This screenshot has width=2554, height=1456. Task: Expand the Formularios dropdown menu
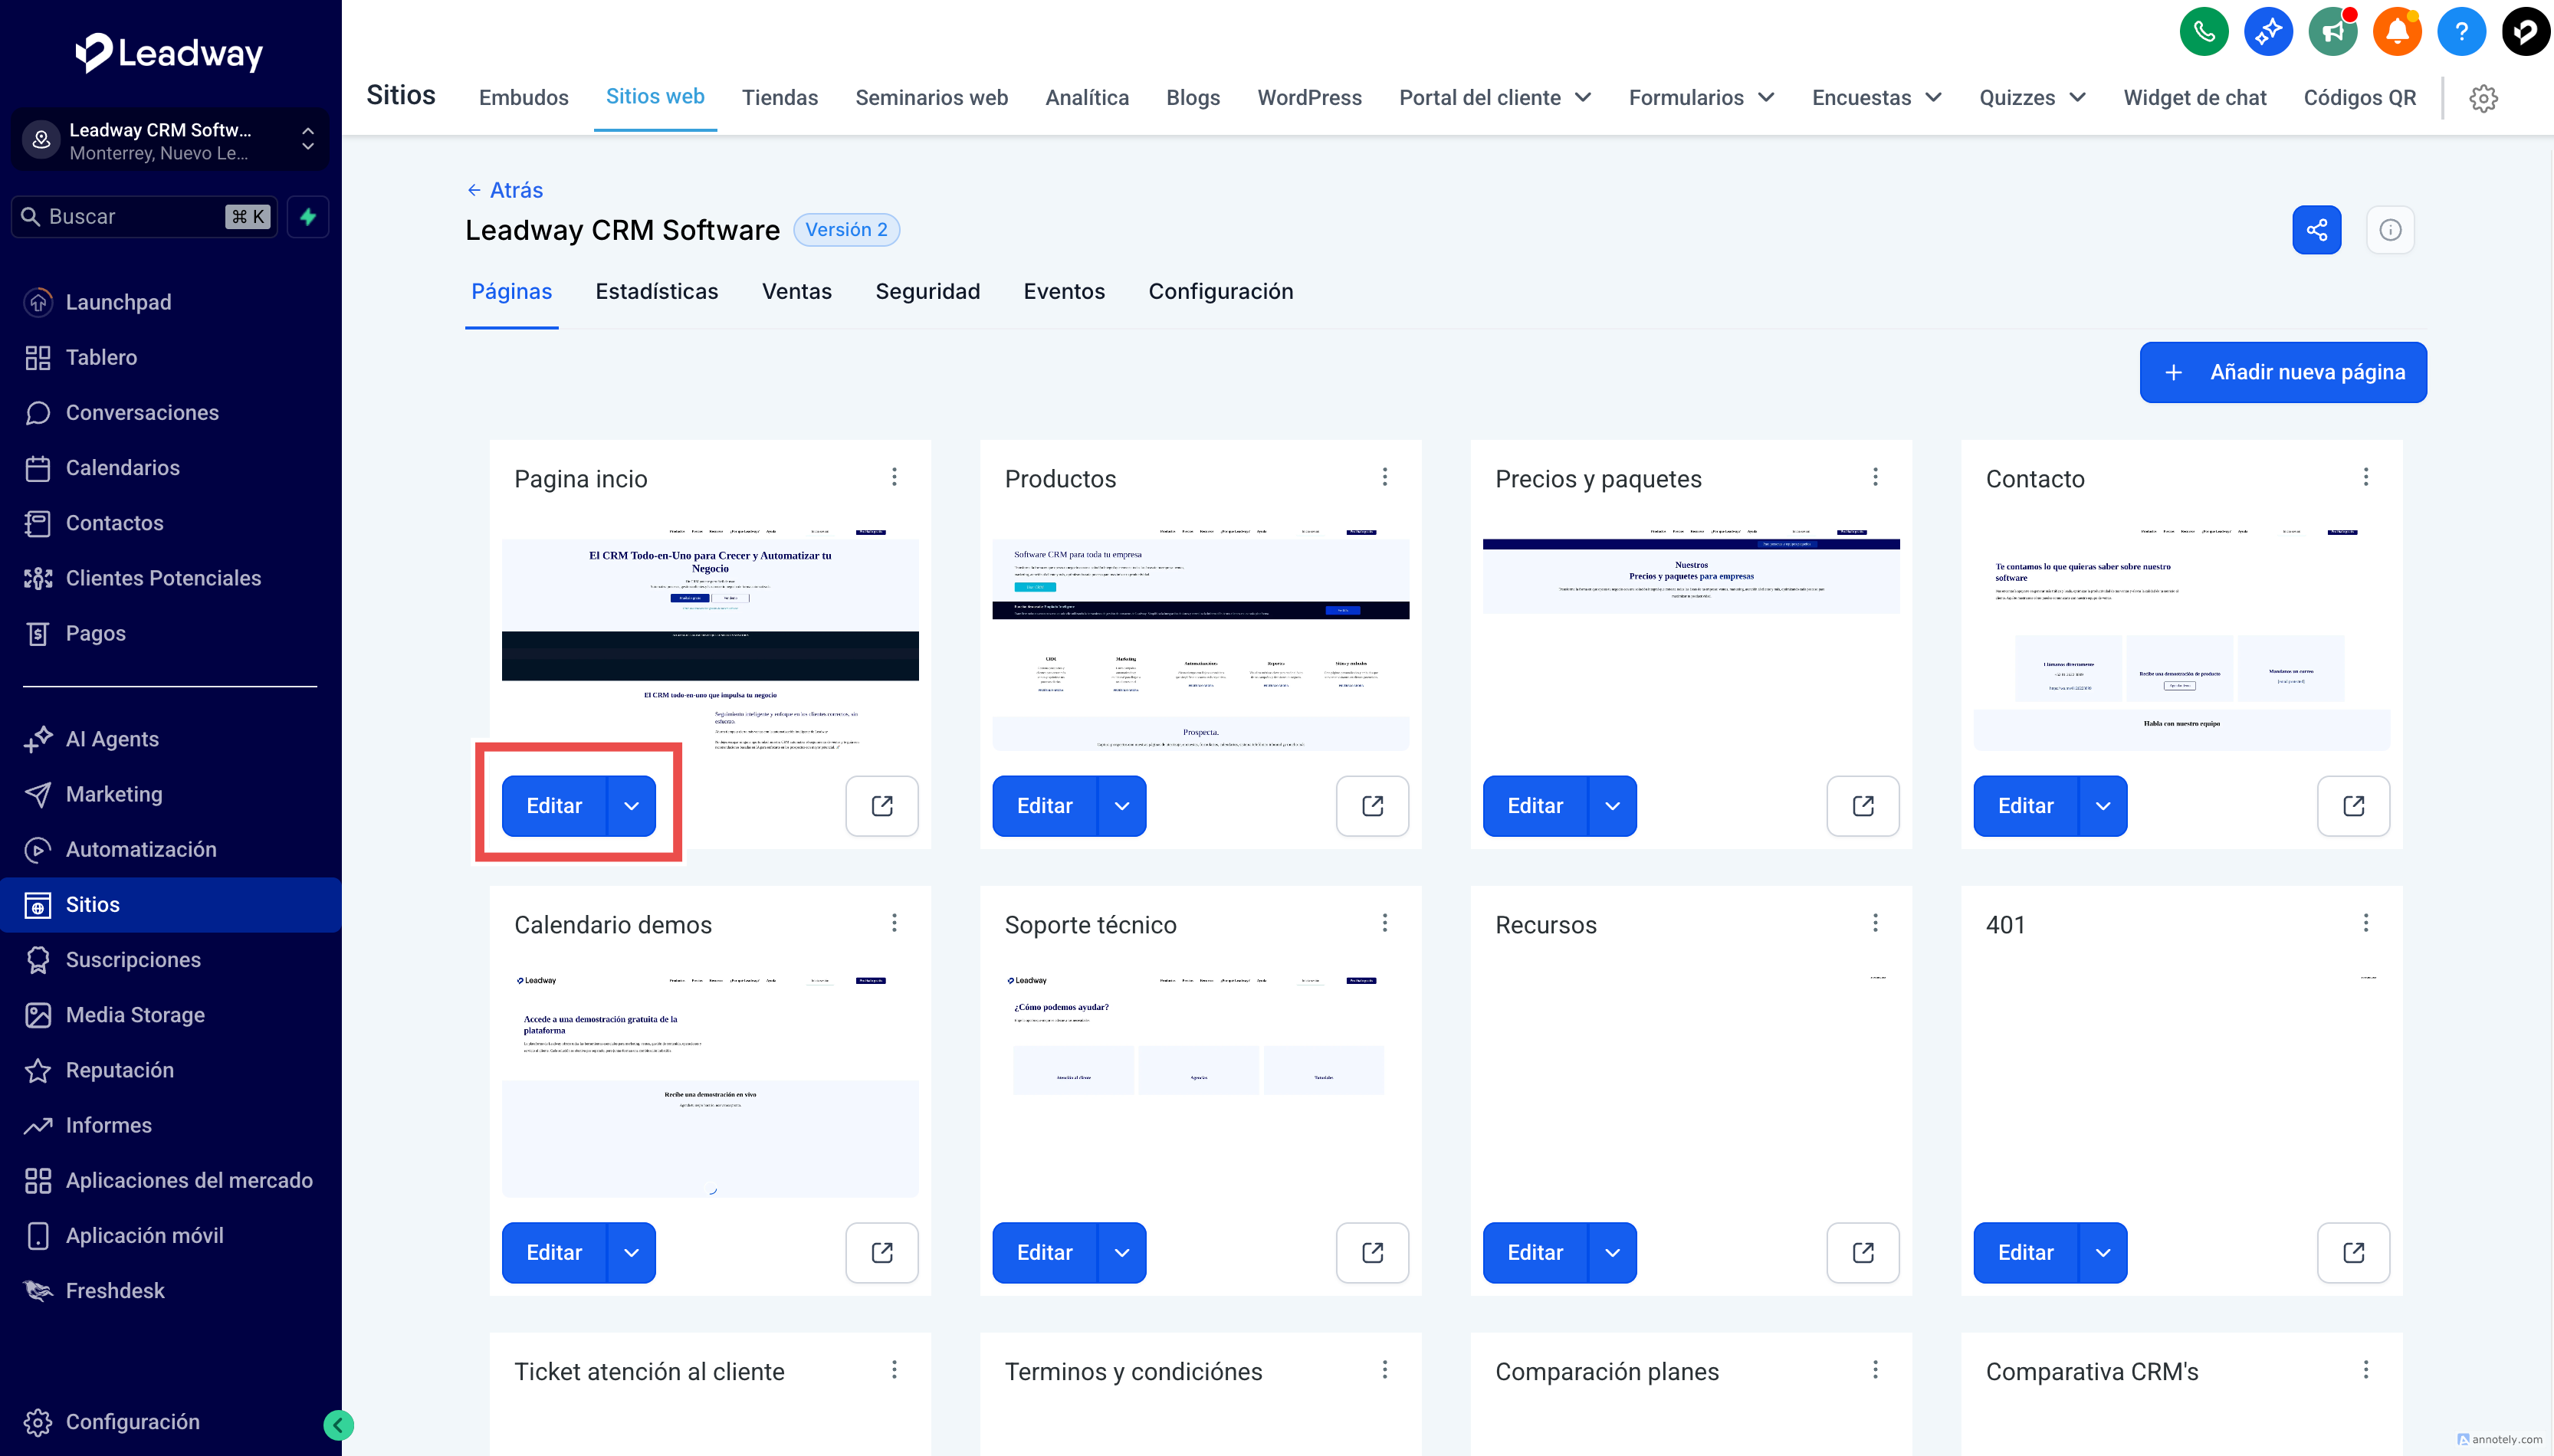click(x=1700, y=98)
